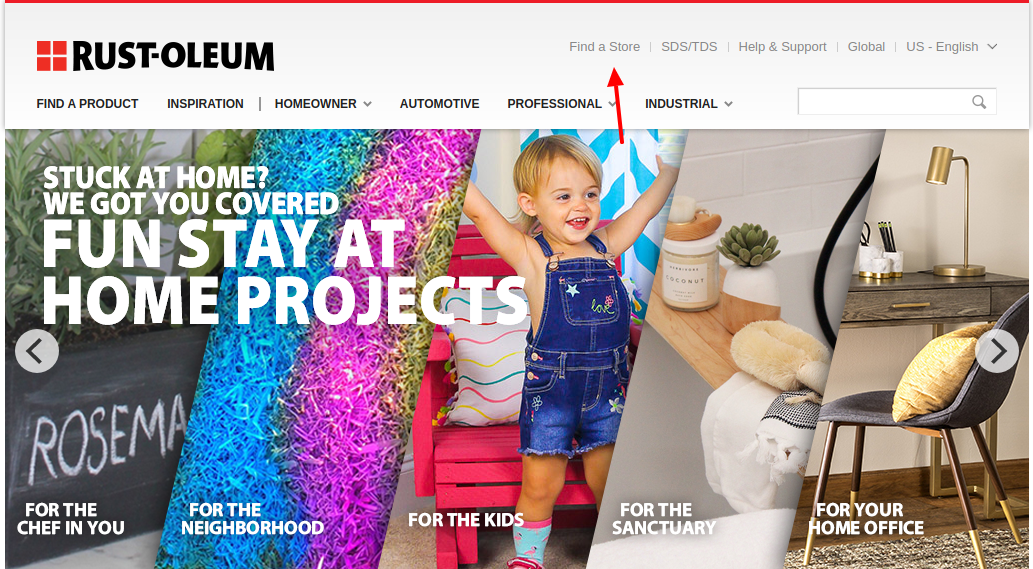Click the search magnifier icon
Image resolution: width=1033 pixels, height=569 pixels.
click(x=979, y=102)
